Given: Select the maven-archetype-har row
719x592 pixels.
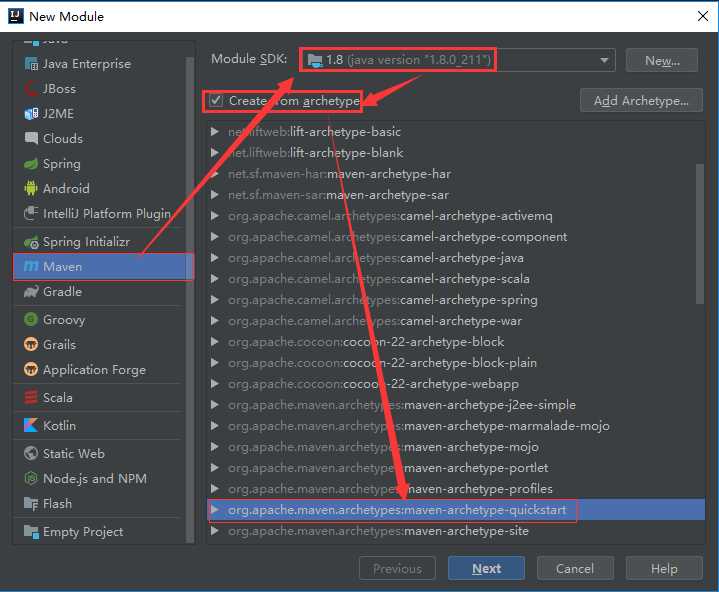Looking at the screenshot, I should tap(455, 174).
